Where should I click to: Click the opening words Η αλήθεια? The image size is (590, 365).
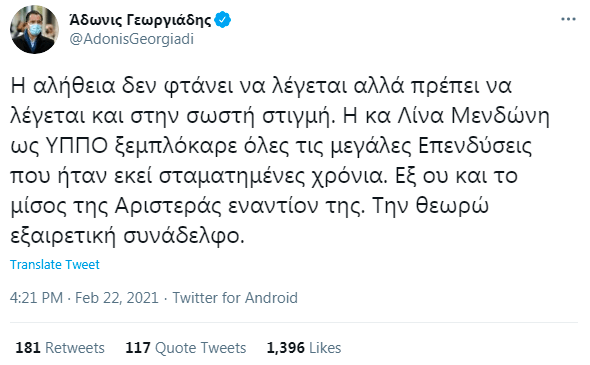click(62, 86)
